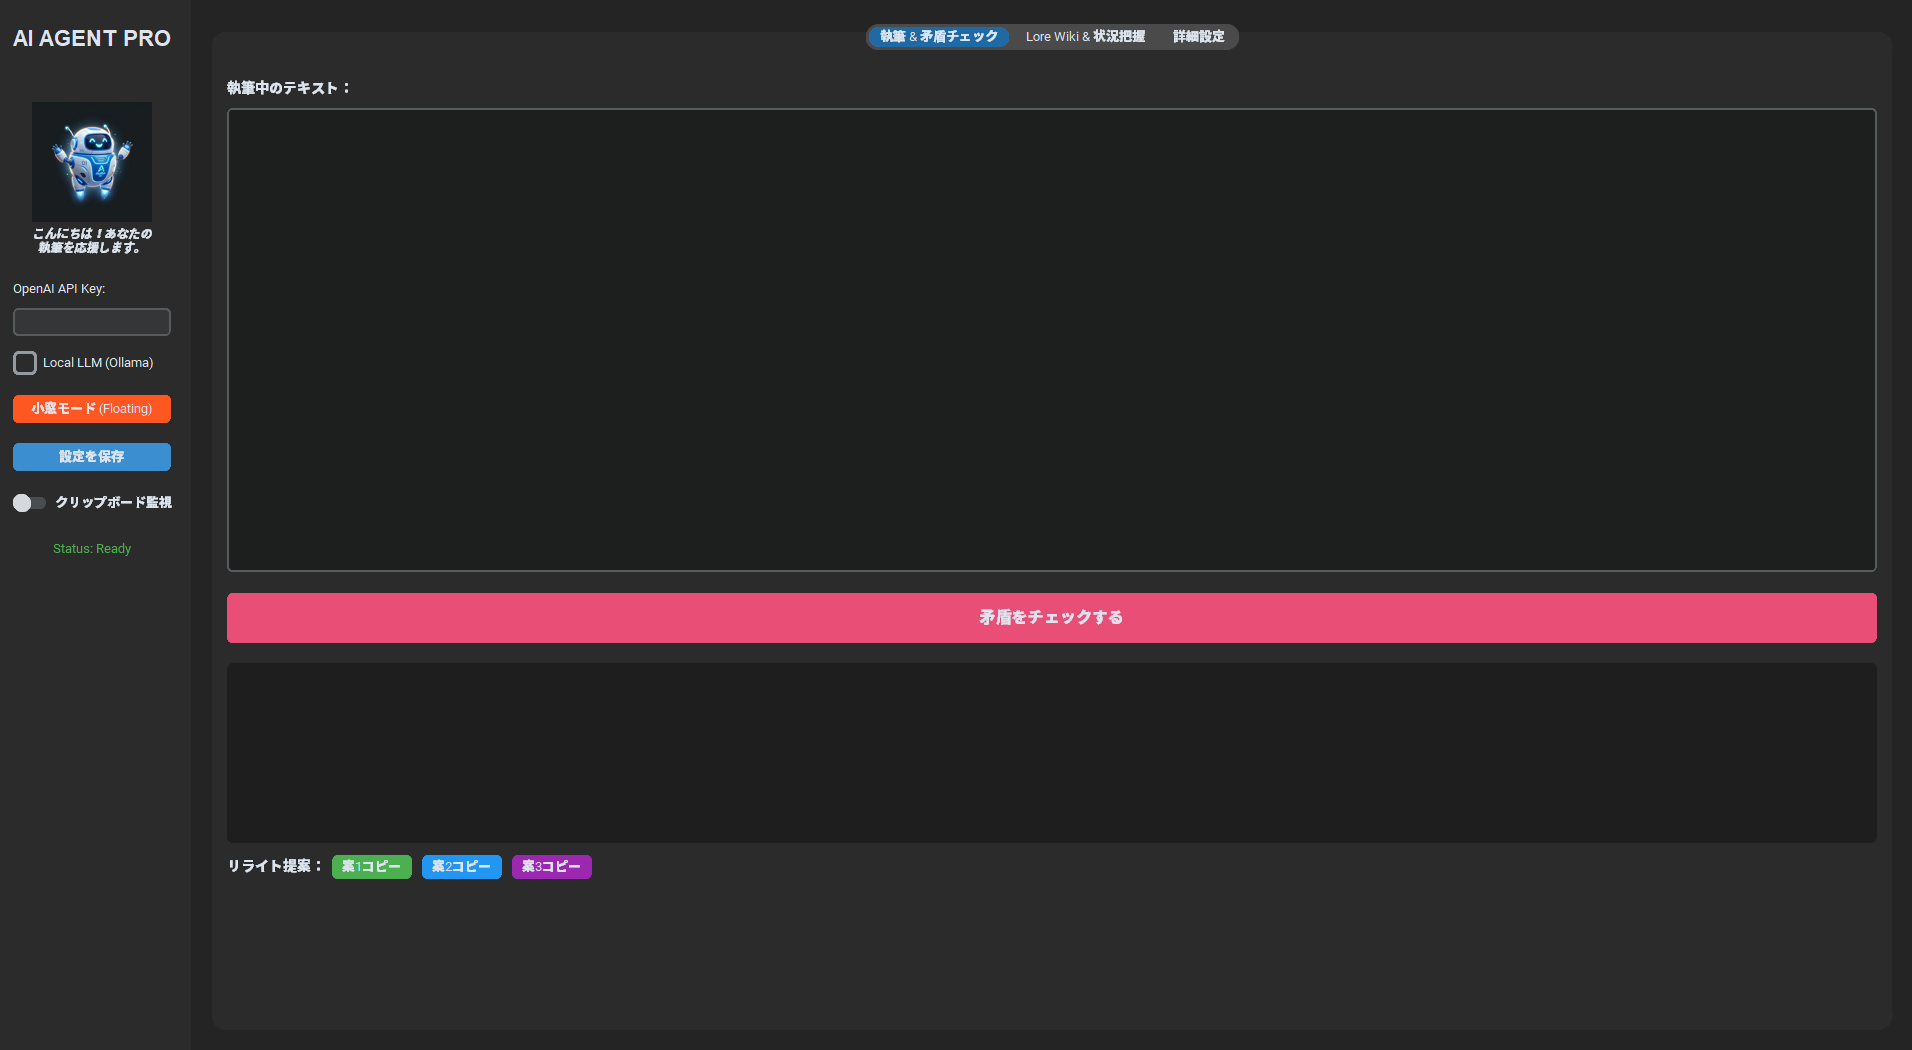Screen dimensions: 1912x1050
Task: Click the dark result output panel
Action: (x=1051, y=753)
